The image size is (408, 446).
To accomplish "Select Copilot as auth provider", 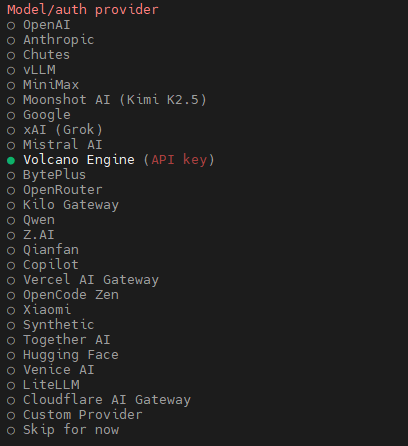I will pos(43,265).
